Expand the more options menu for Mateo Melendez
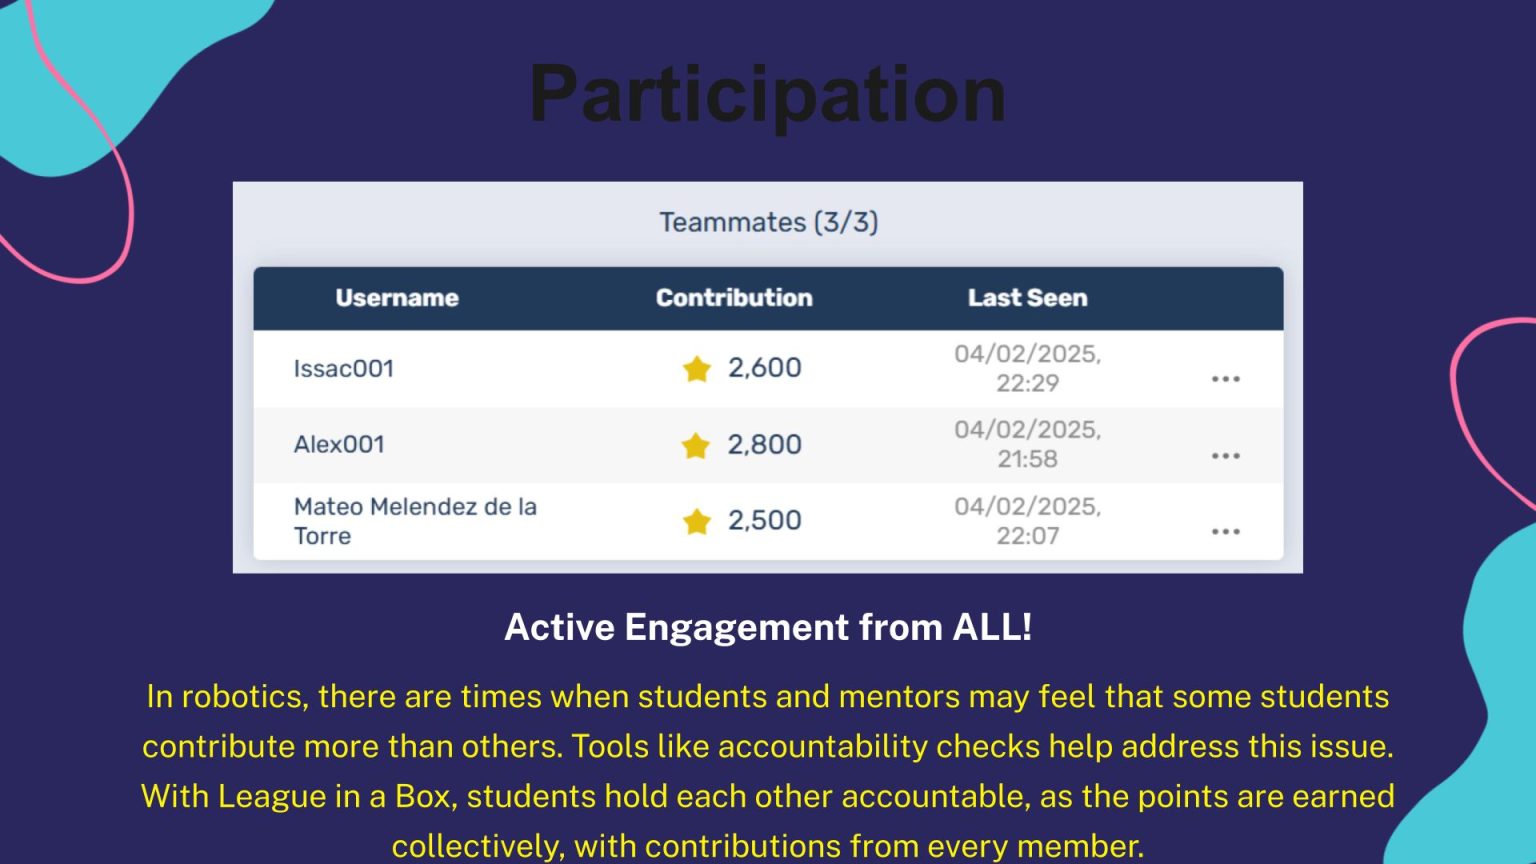This screenshot has width=1536, height=864. (x=1225, y=532)
